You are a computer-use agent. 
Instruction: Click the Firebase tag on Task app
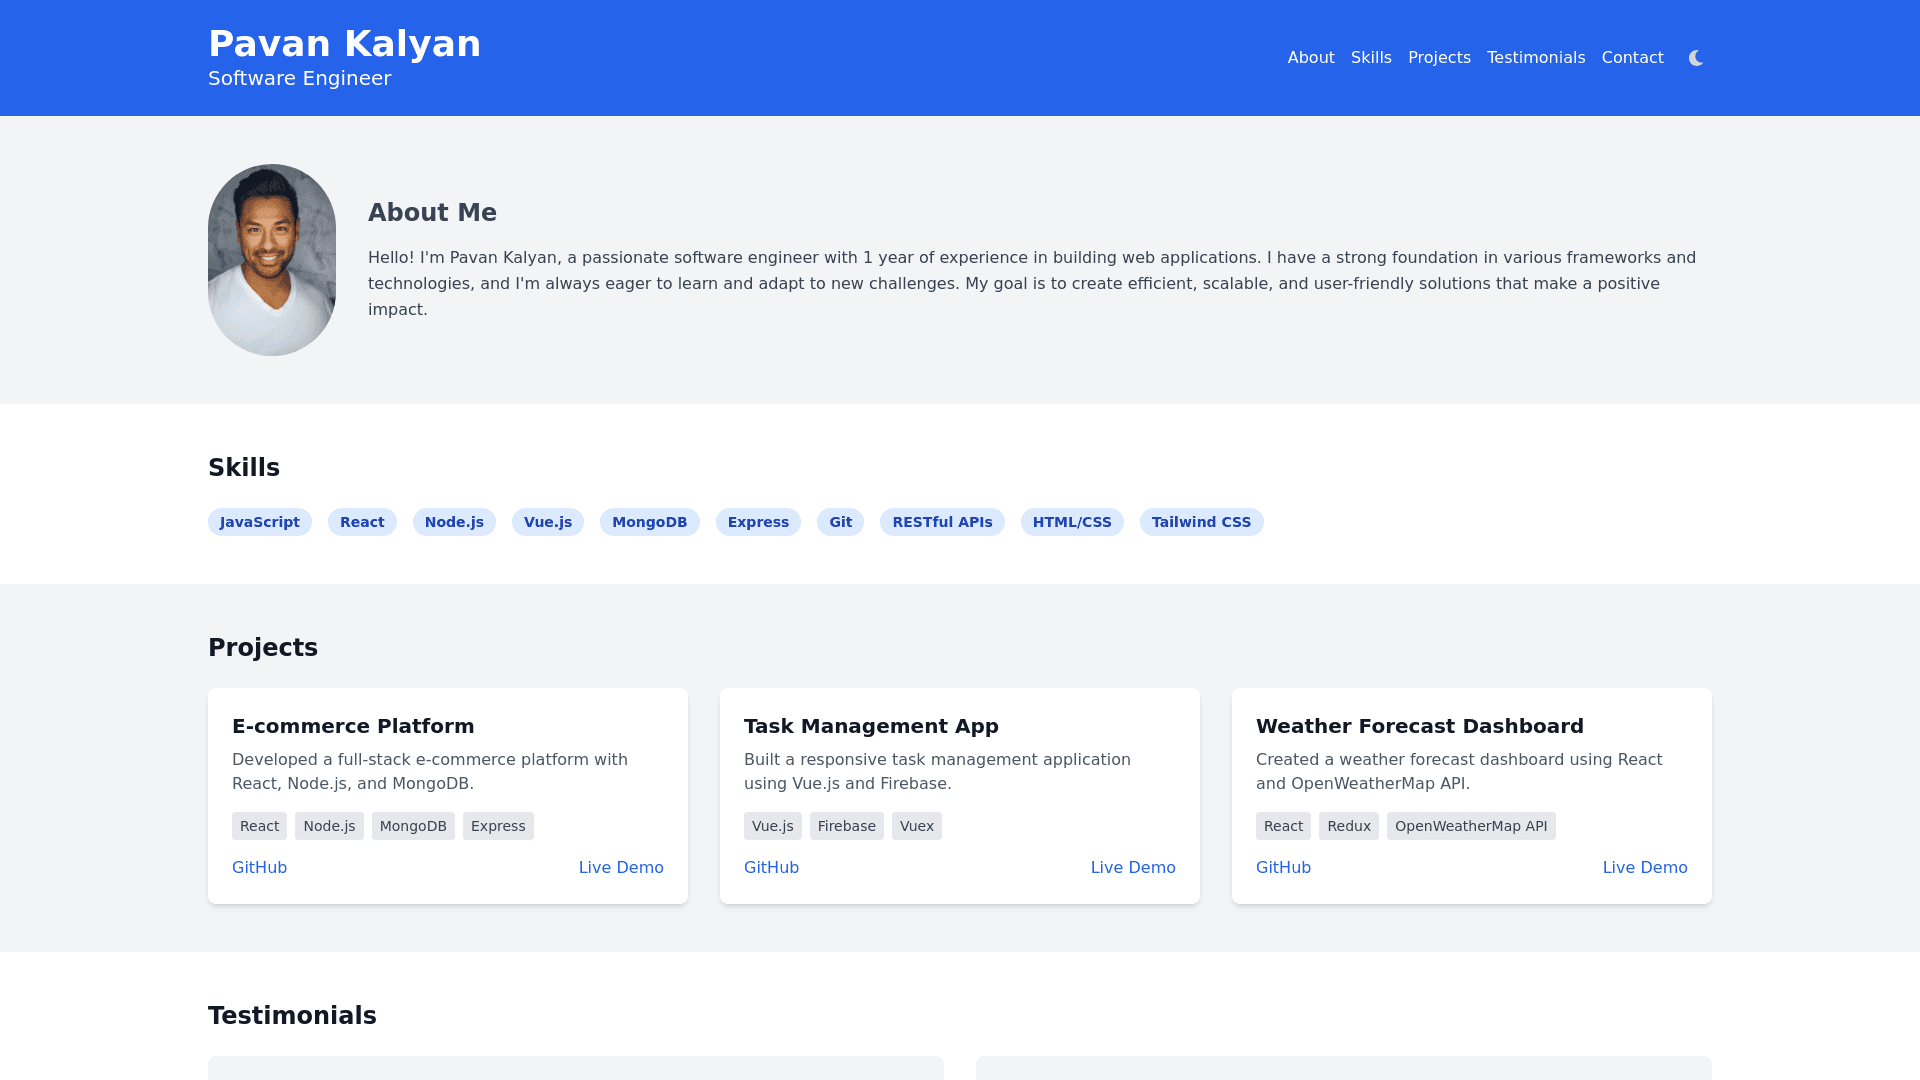pos(846,826)
